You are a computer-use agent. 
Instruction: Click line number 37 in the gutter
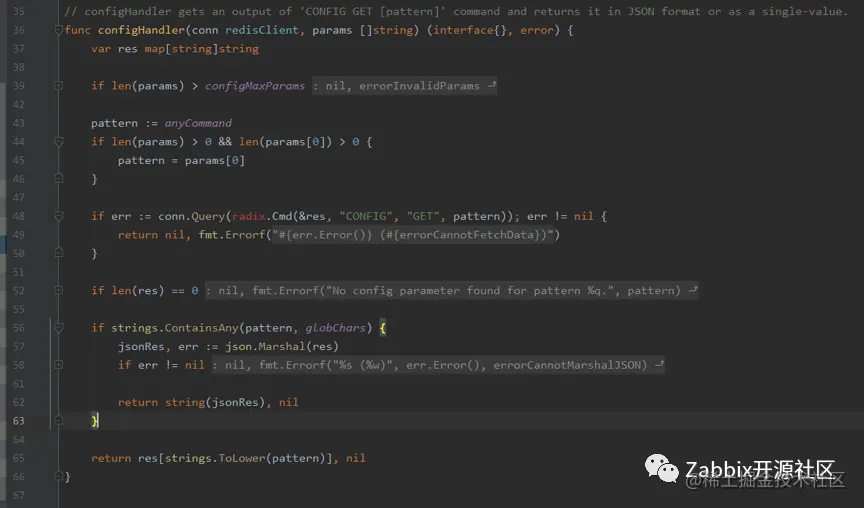(x=19, y=48)
